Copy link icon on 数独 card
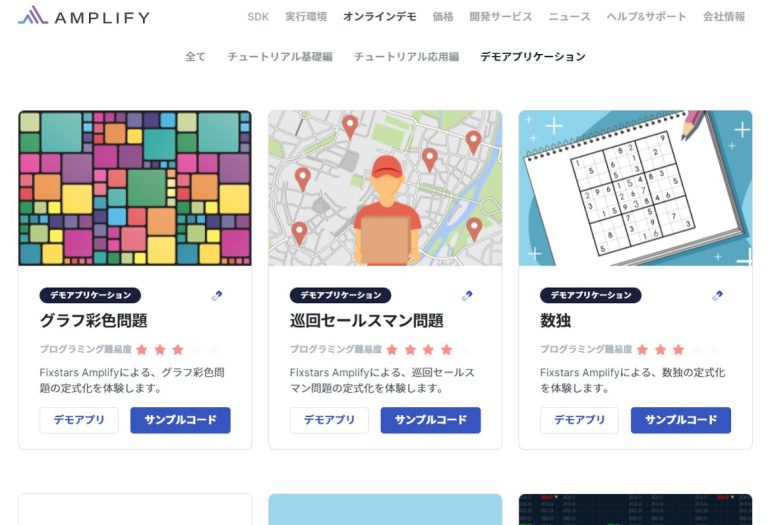The height and width of the screenshot is (525, 768). pos(717,296)
